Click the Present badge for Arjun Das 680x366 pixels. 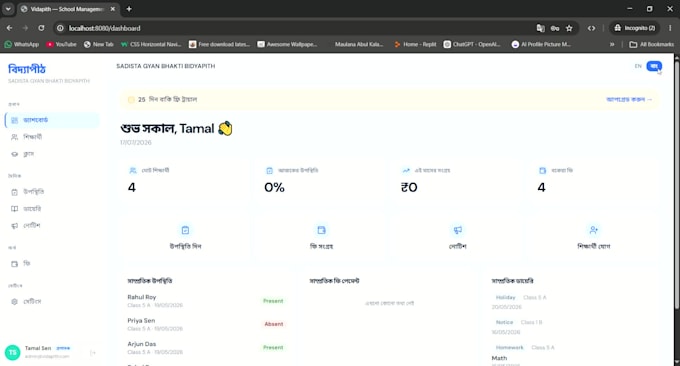tap(273, 347)
